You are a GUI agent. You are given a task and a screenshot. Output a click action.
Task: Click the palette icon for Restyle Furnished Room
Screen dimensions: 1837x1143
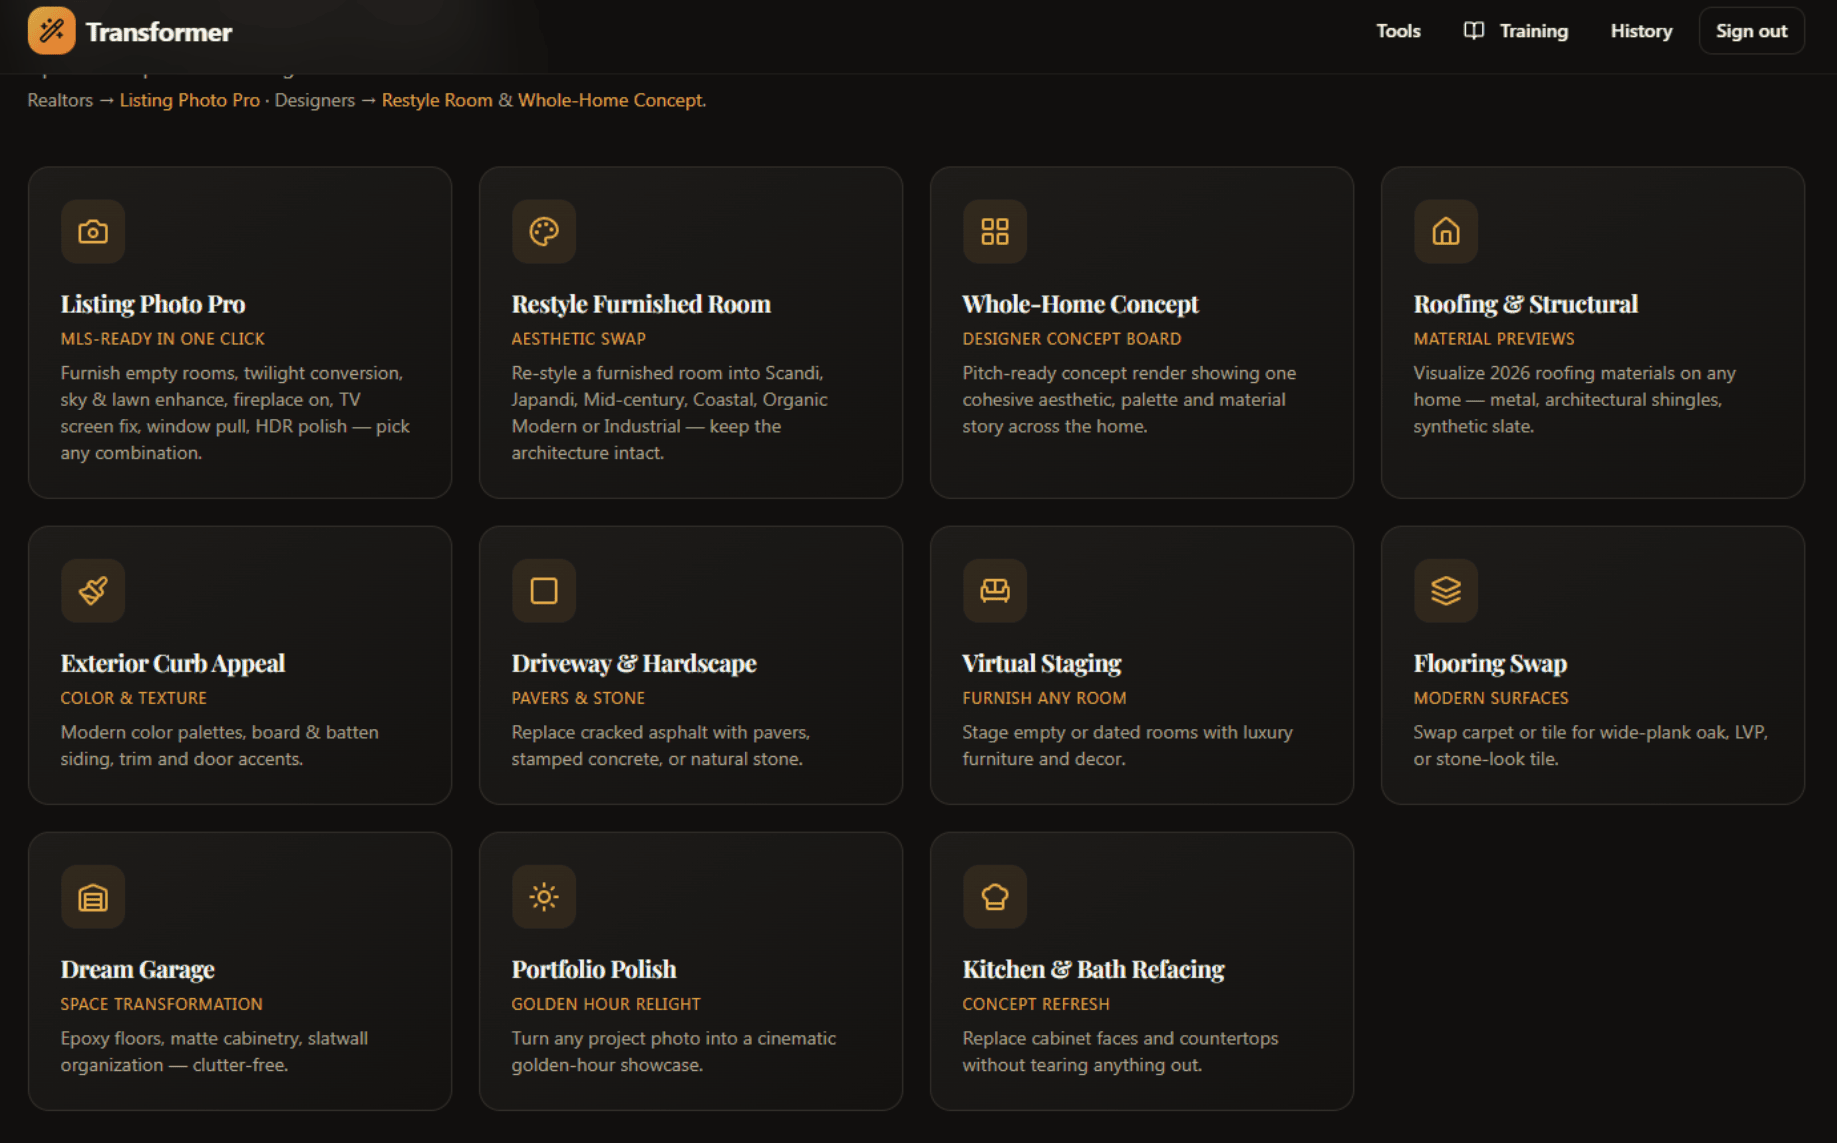coord(544,232)
